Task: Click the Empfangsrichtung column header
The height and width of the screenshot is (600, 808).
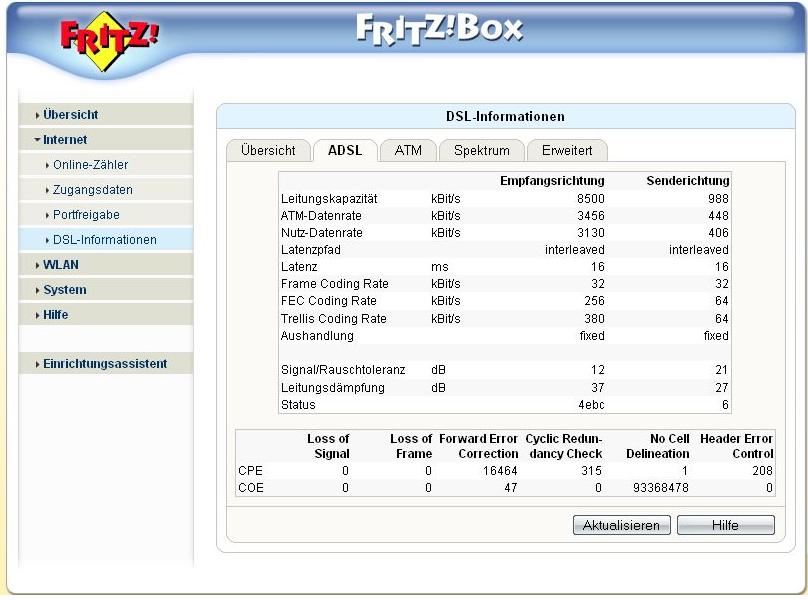Action: pos(552,181)
